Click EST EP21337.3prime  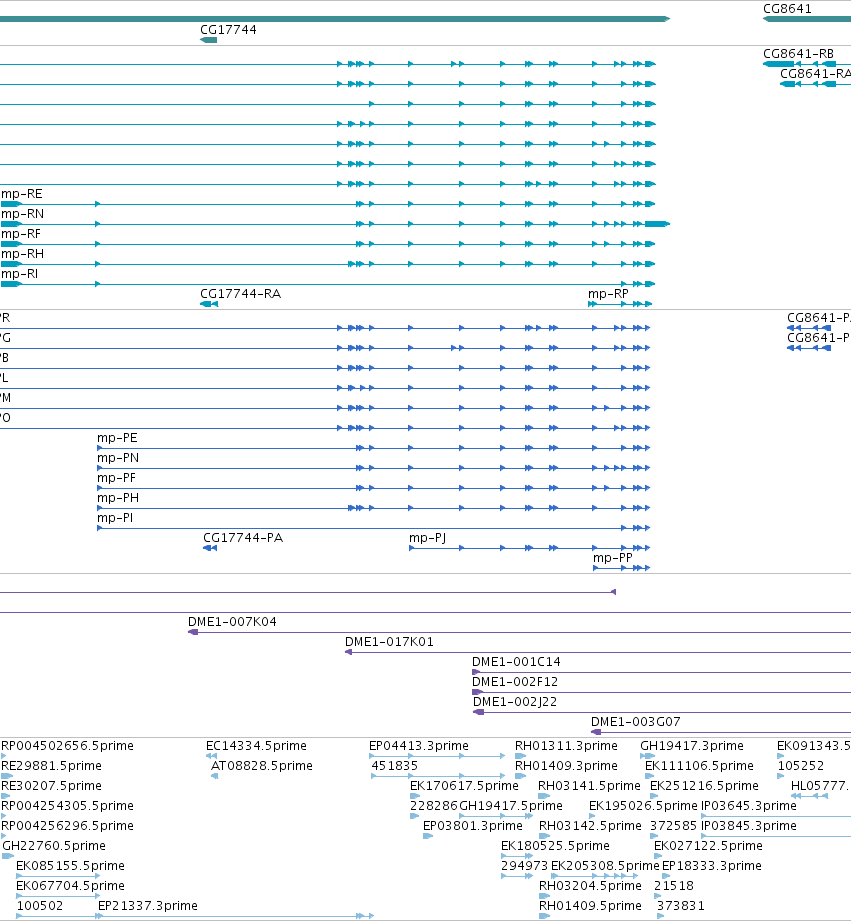coord(148,906)
